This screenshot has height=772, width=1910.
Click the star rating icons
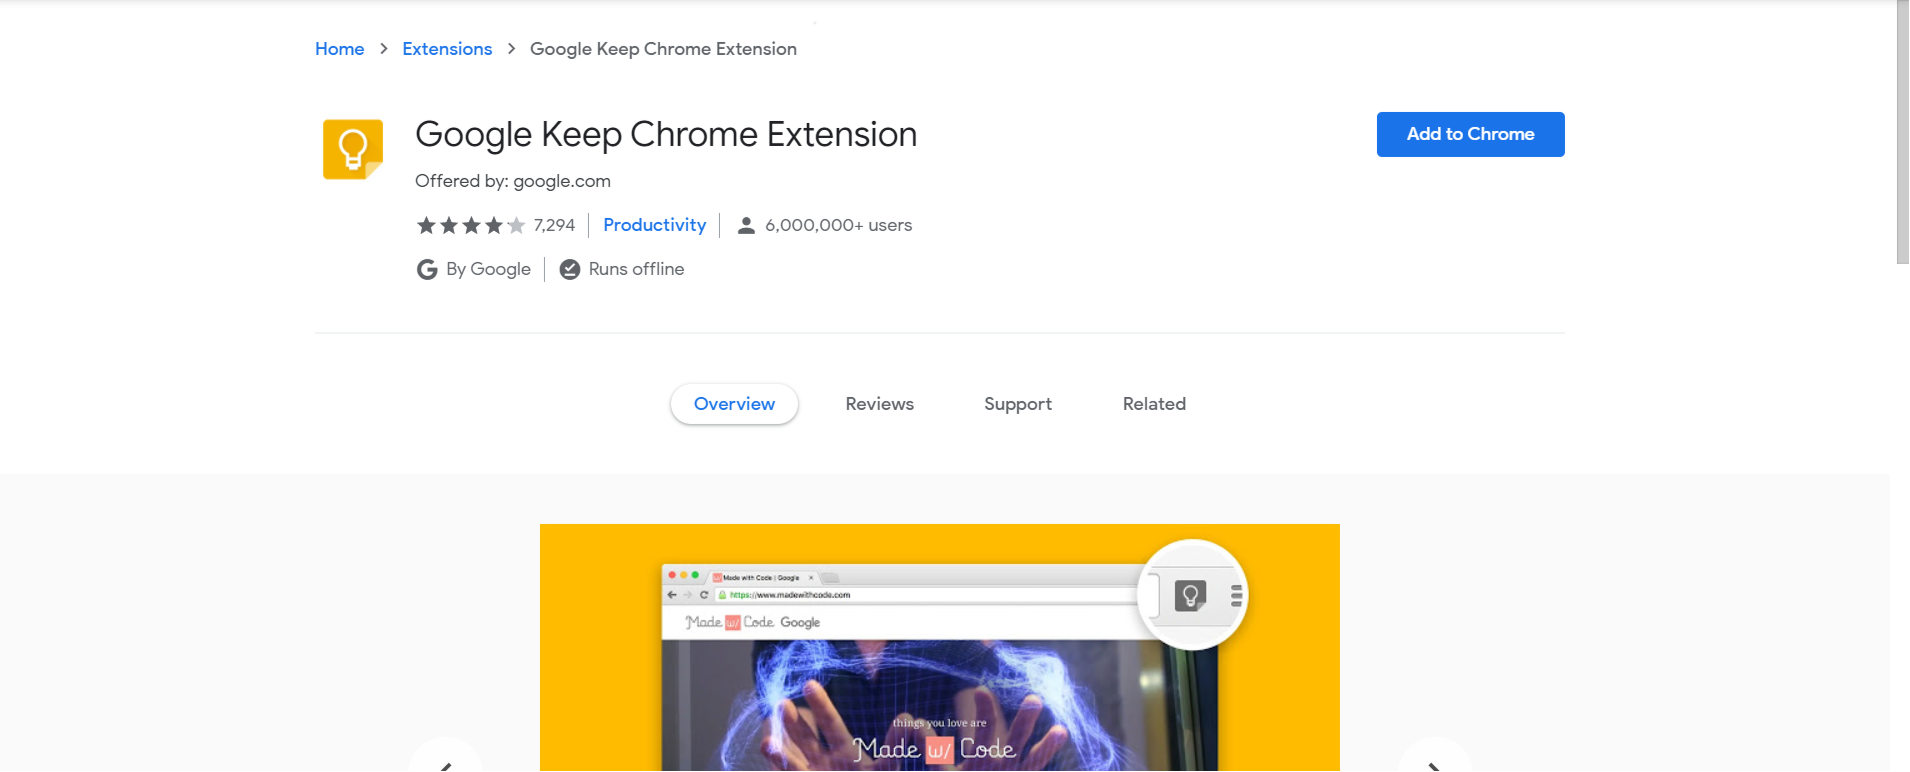click(471, 225)
